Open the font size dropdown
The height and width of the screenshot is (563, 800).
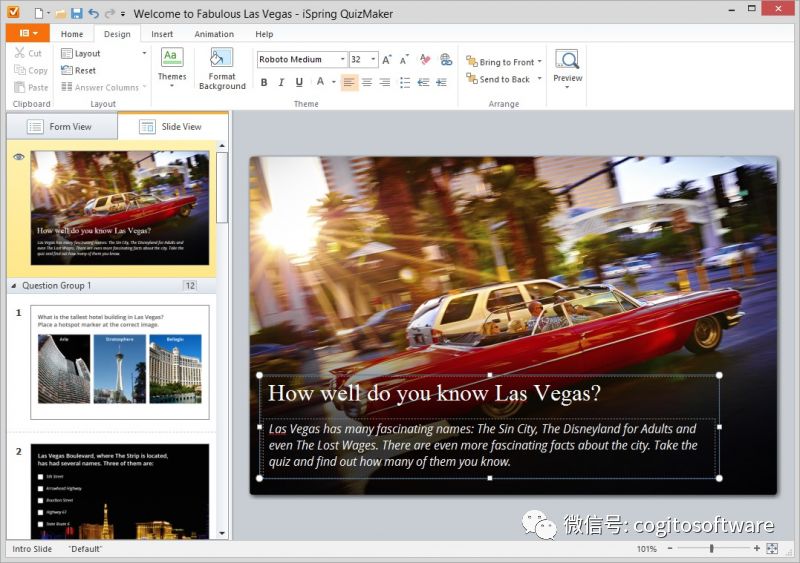pyautogui.click(x=373, y=59)
